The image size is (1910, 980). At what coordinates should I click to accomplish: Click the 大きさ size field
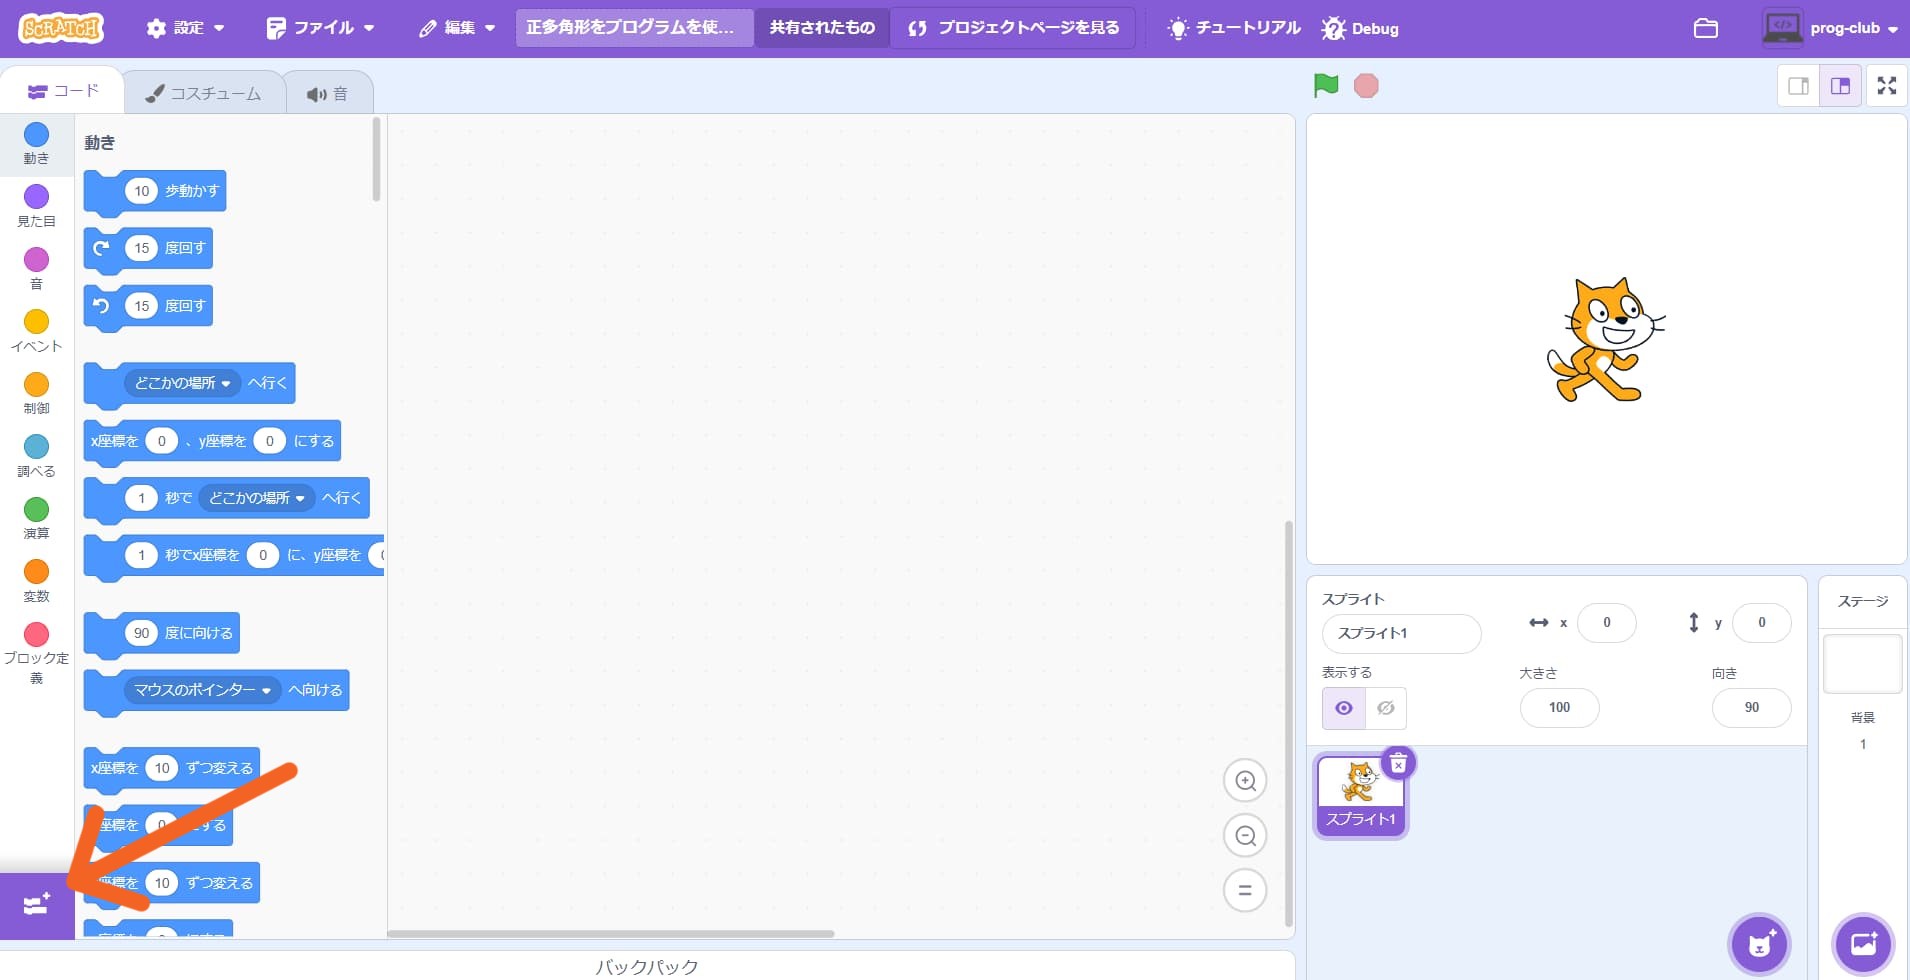1559,708
